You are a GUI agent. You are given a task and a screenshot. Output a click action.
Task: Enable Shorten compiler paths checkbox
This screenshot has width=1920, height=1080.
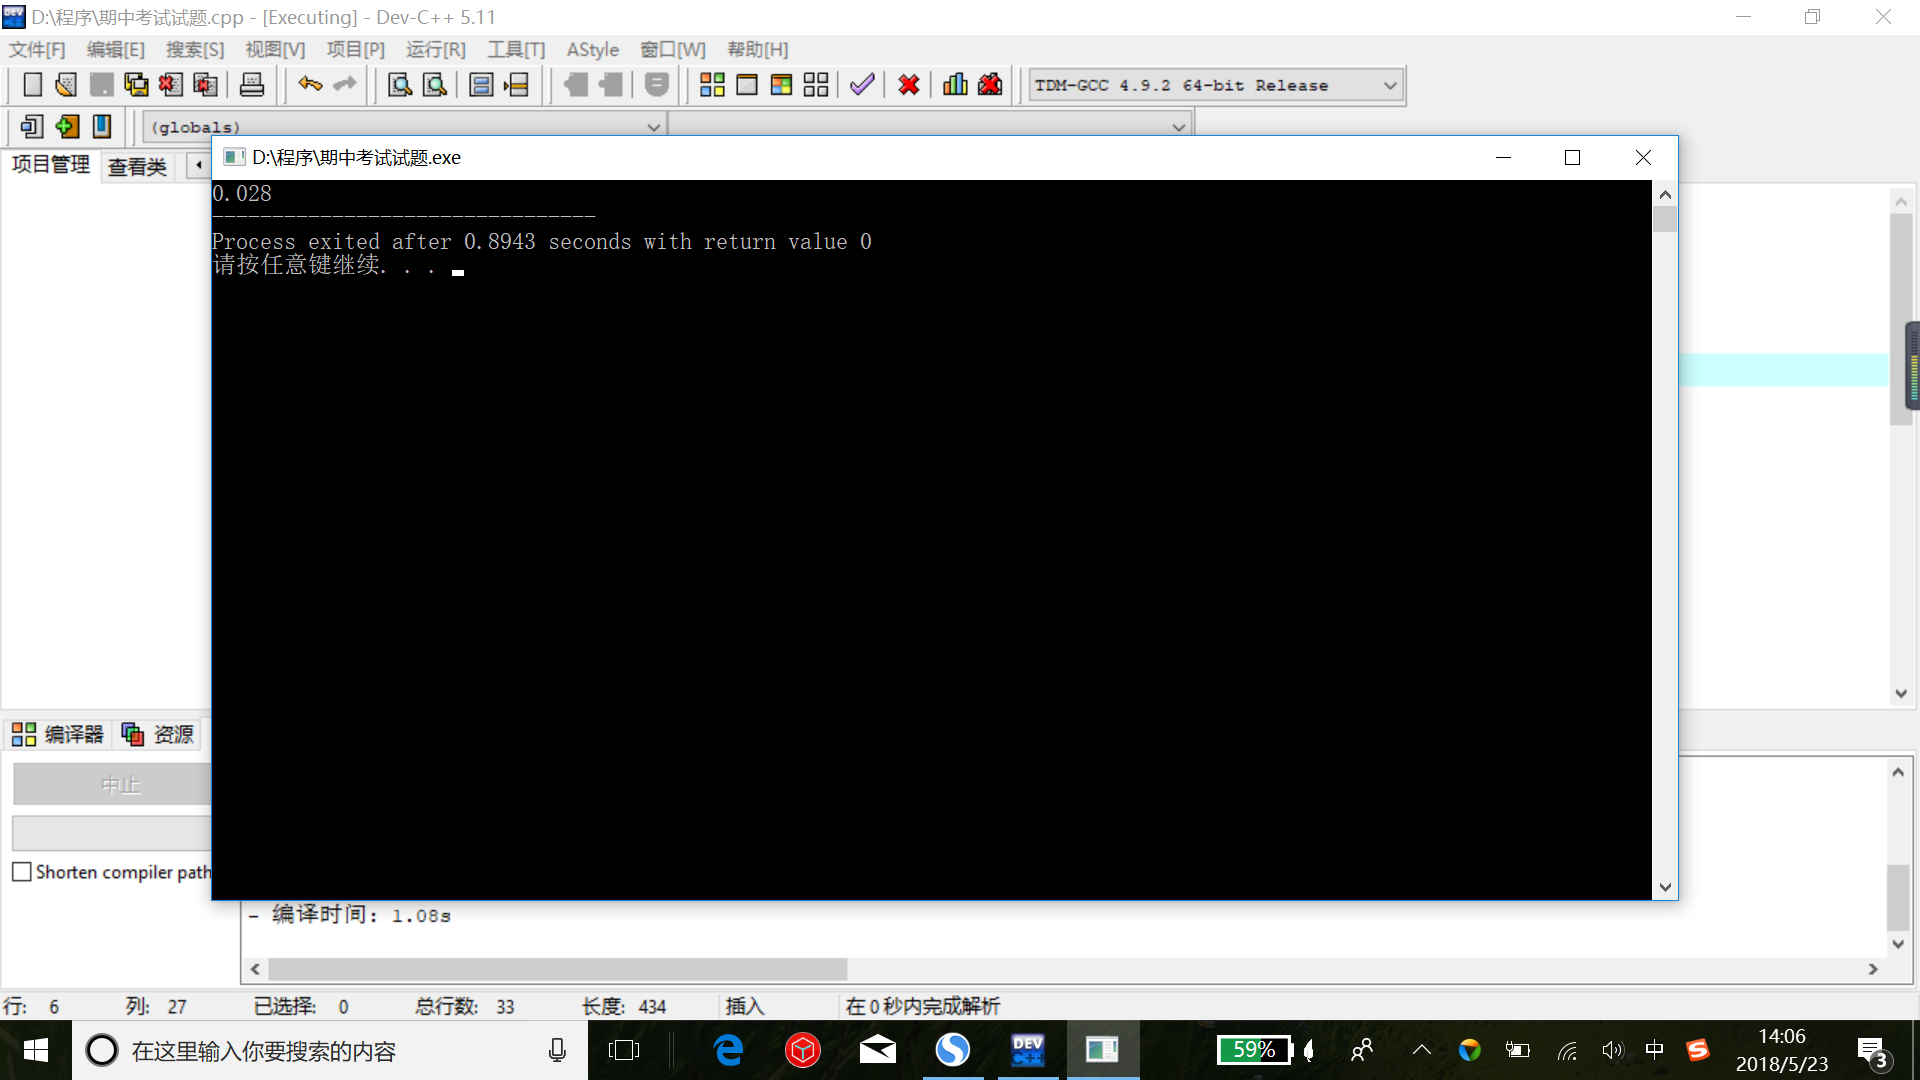[x=22, y=872]
